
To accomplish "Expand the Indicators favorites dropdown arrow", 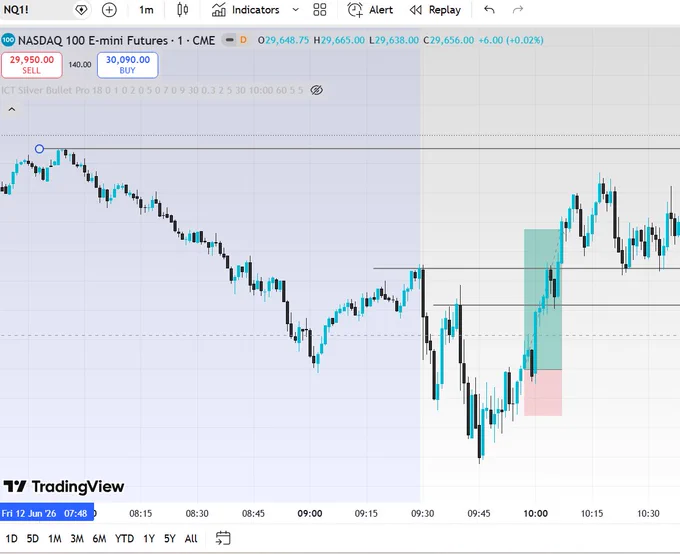I will tap(295, 10).
